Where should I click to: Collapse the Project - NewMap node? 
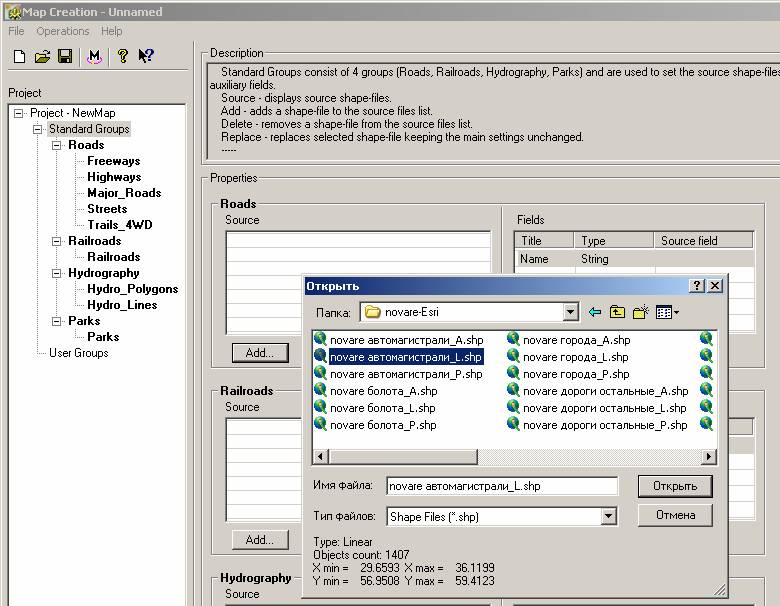tap(18, 113)
